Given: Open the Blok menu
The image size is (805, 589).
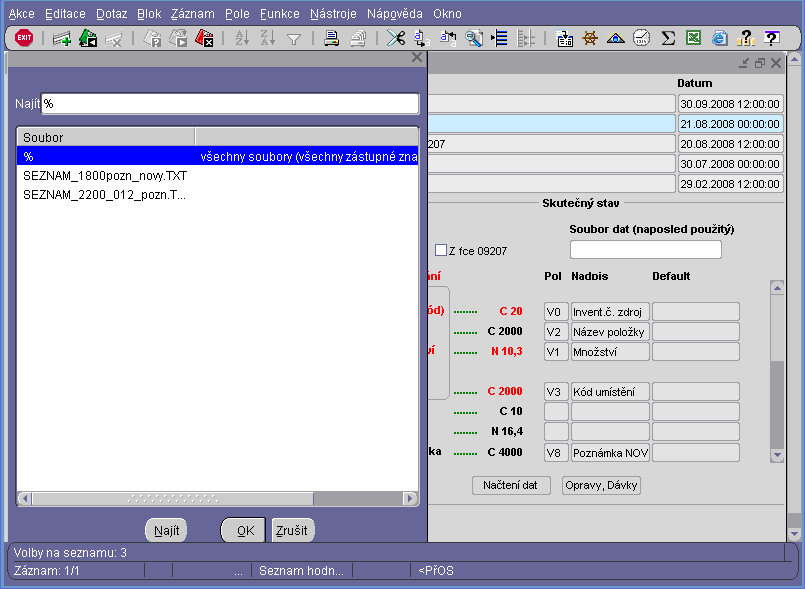Looking at the screenshot, I should [x=149, y=14].
